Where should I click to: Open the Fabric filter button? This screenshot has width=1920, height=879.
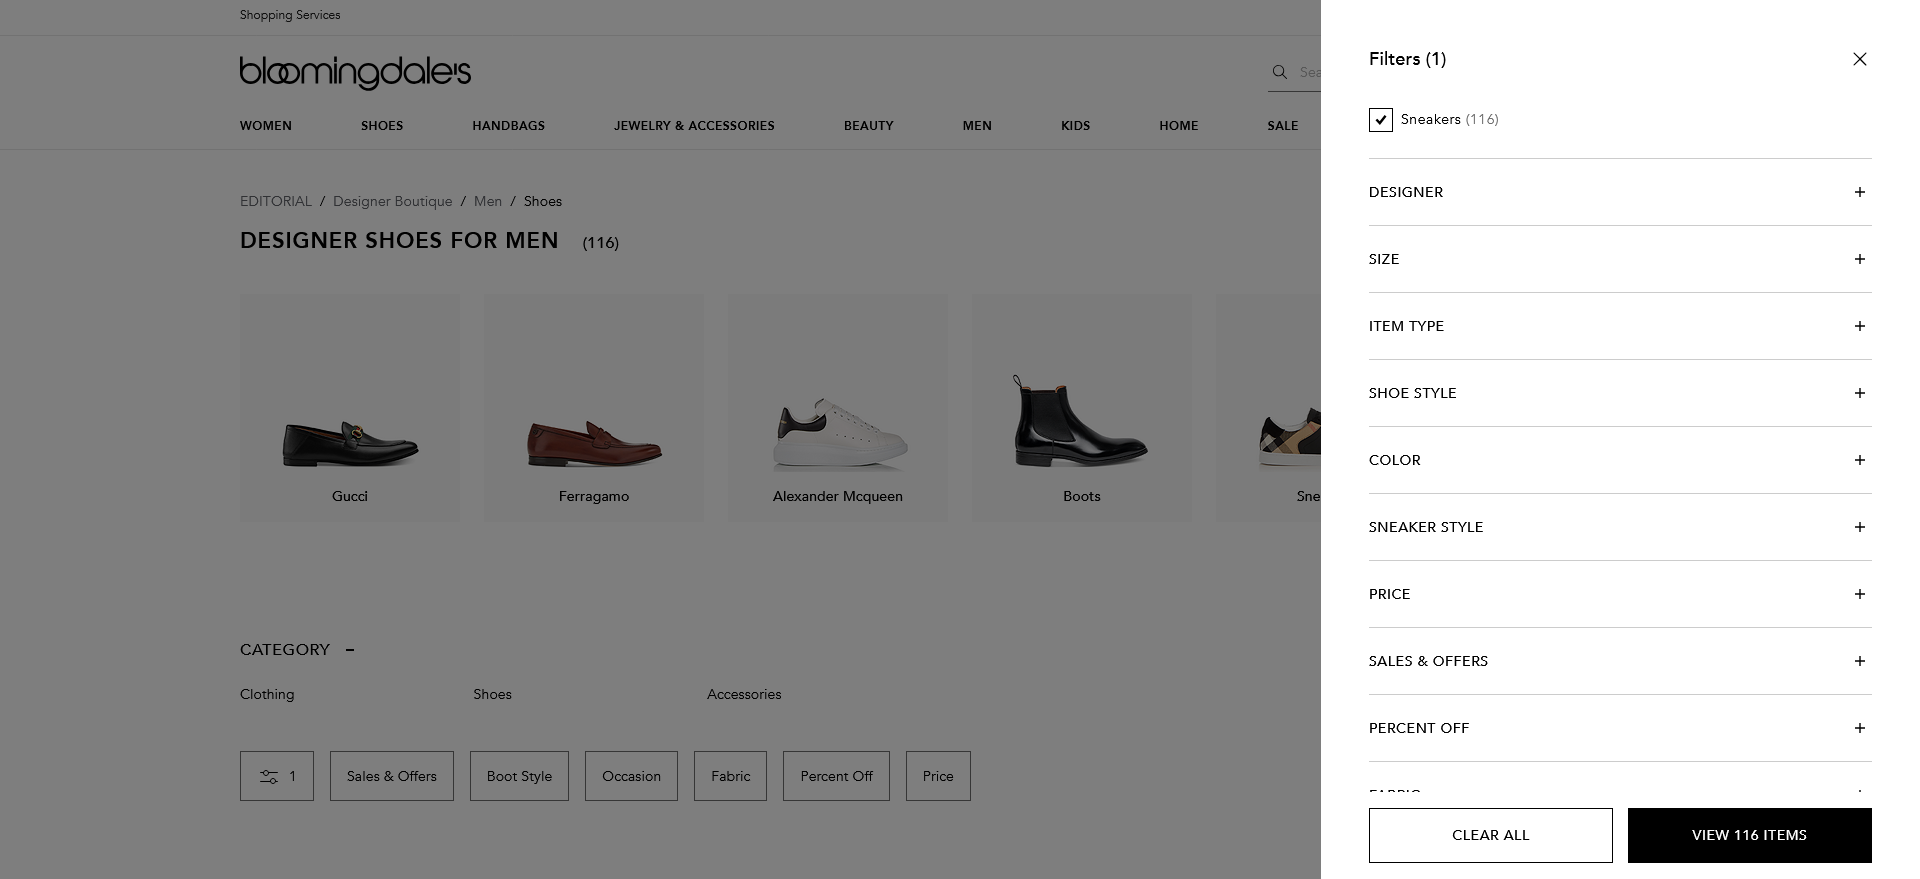[730, 776]
